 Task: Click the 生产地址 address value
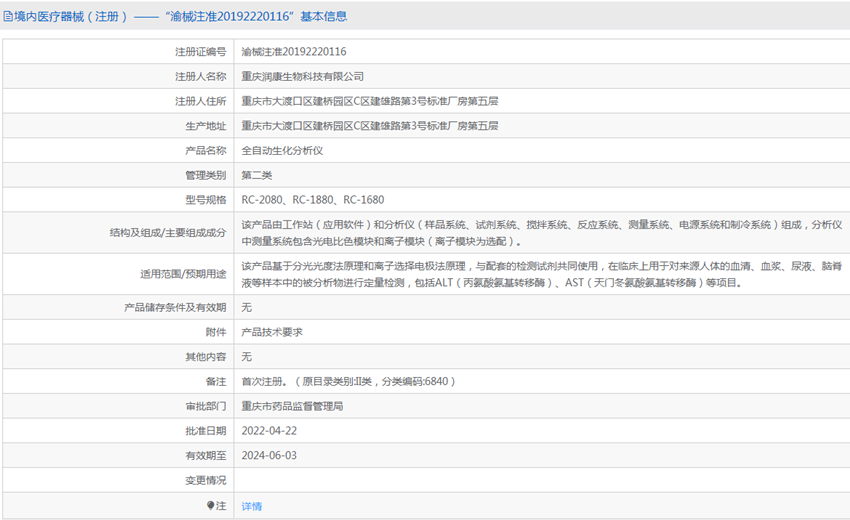pos(370,126)
